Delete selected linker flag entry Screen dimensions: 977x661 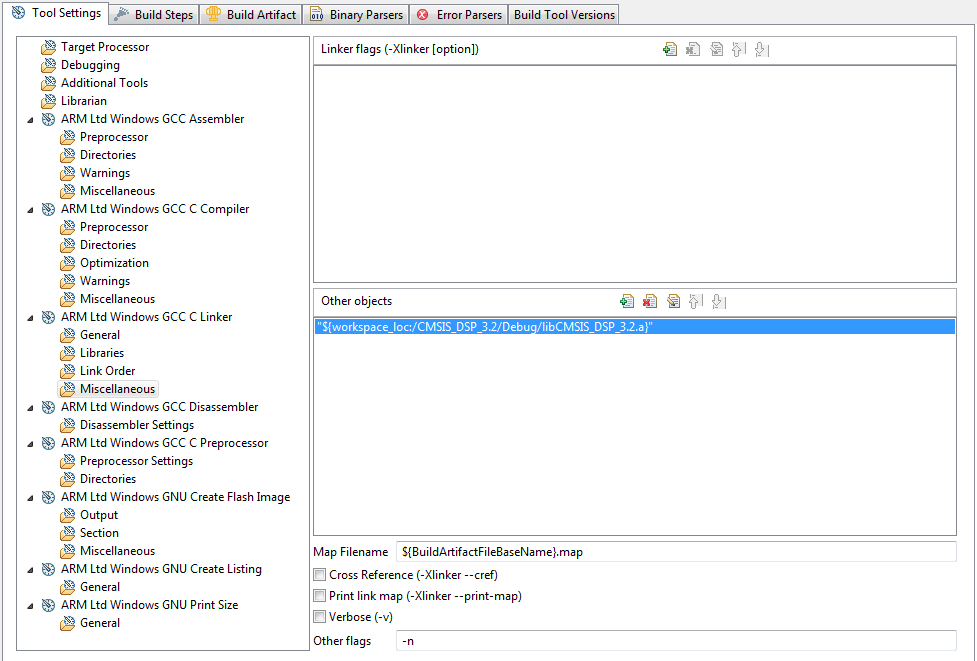pyautogui.click(x=693, y=49)
